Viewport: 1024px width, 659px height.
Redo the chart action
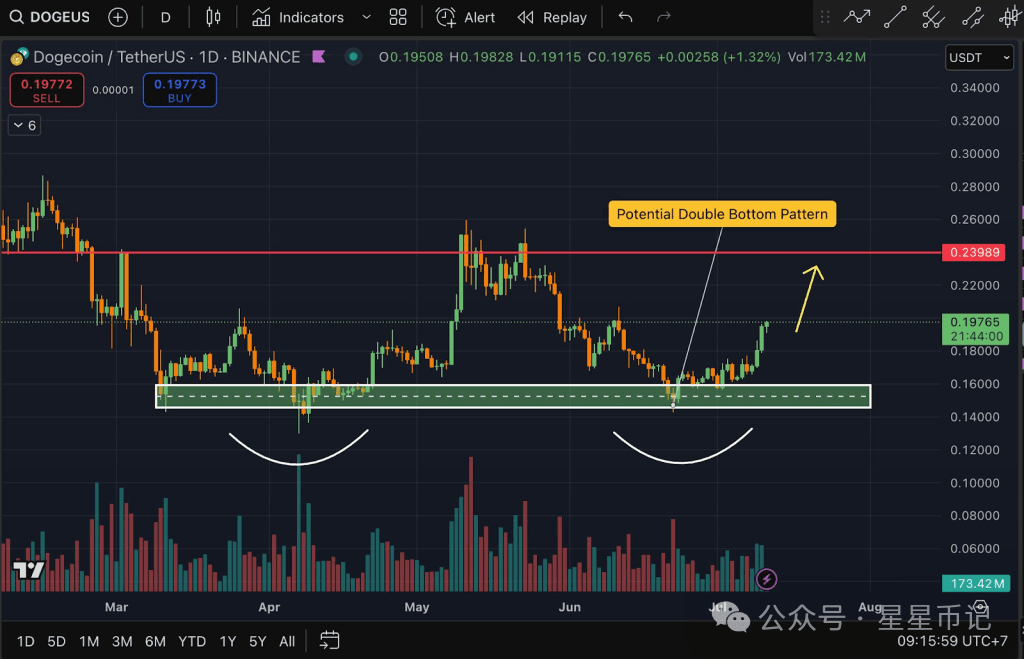click(x=664, y=17)
